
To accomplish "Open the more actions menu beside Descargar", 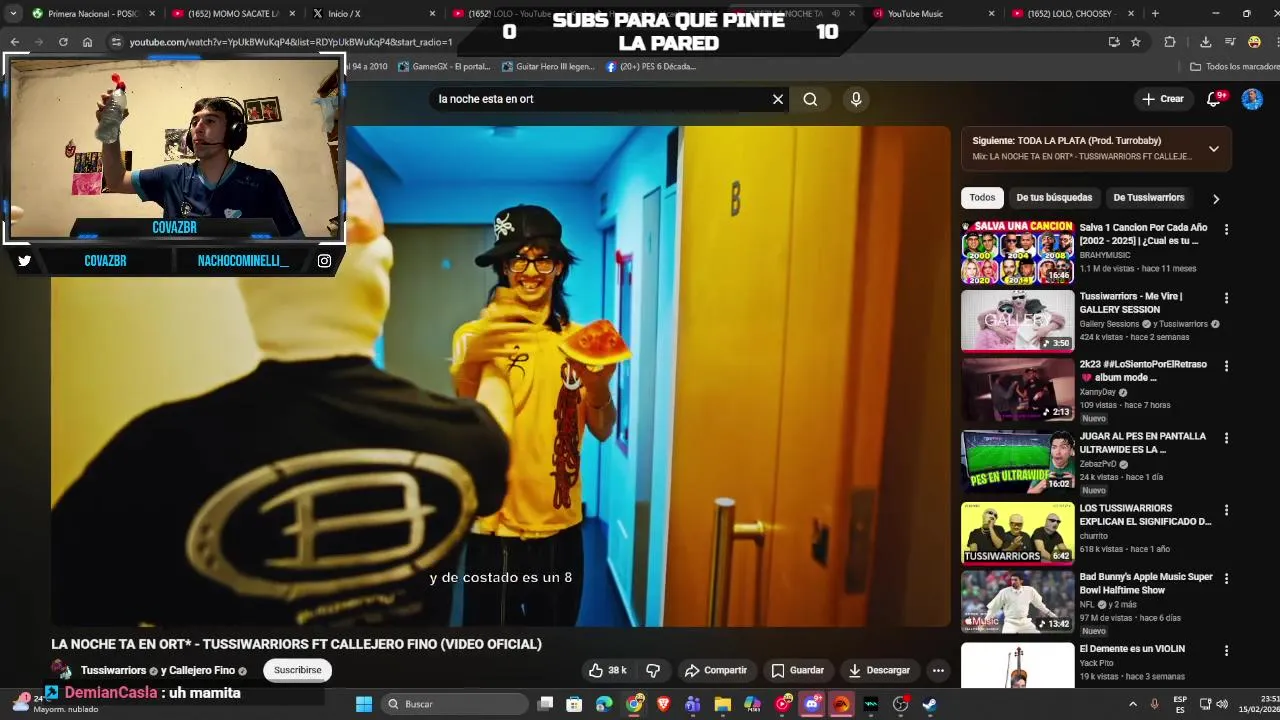I will (x=938, y=670).
